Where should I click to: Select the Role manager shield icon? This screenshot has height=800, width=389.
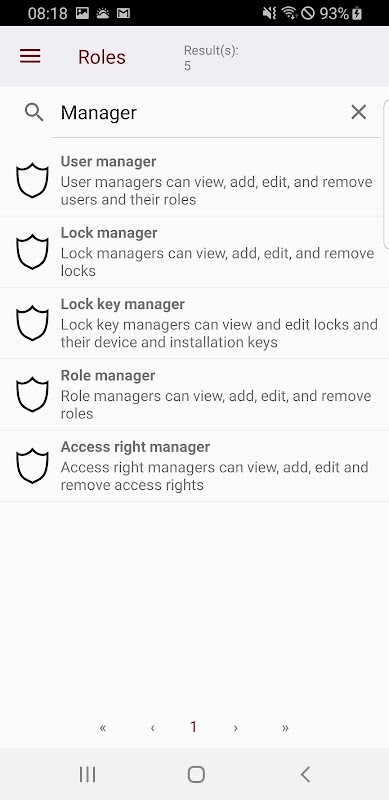(32, 395)
